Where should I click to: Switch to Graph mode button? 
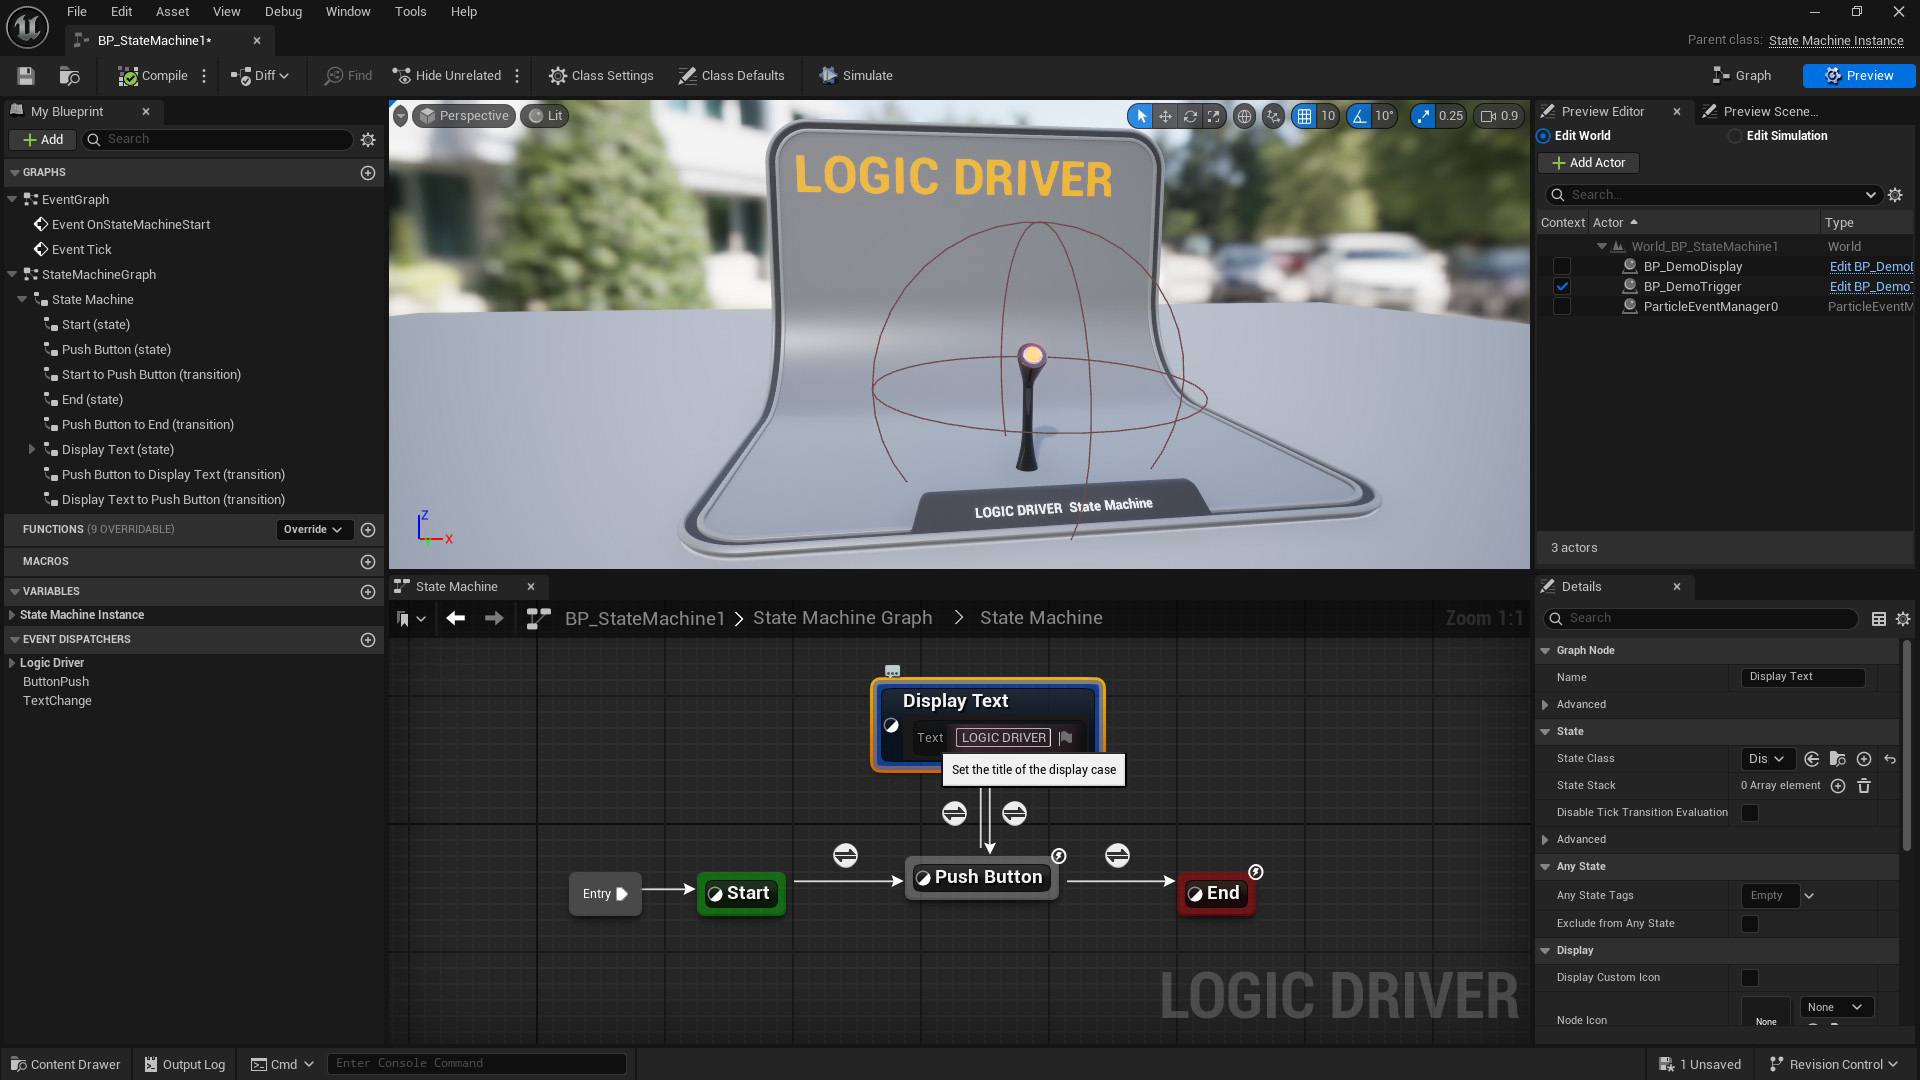(x=1742, y=76)
